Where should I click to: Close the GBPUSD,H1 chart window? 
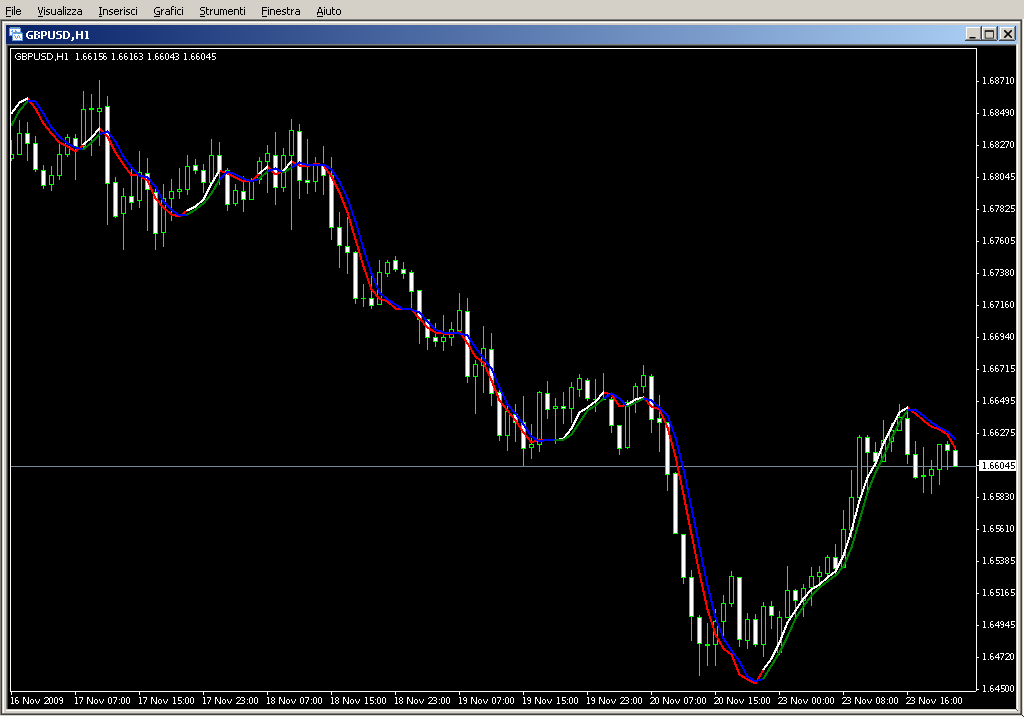point(1007,34)
